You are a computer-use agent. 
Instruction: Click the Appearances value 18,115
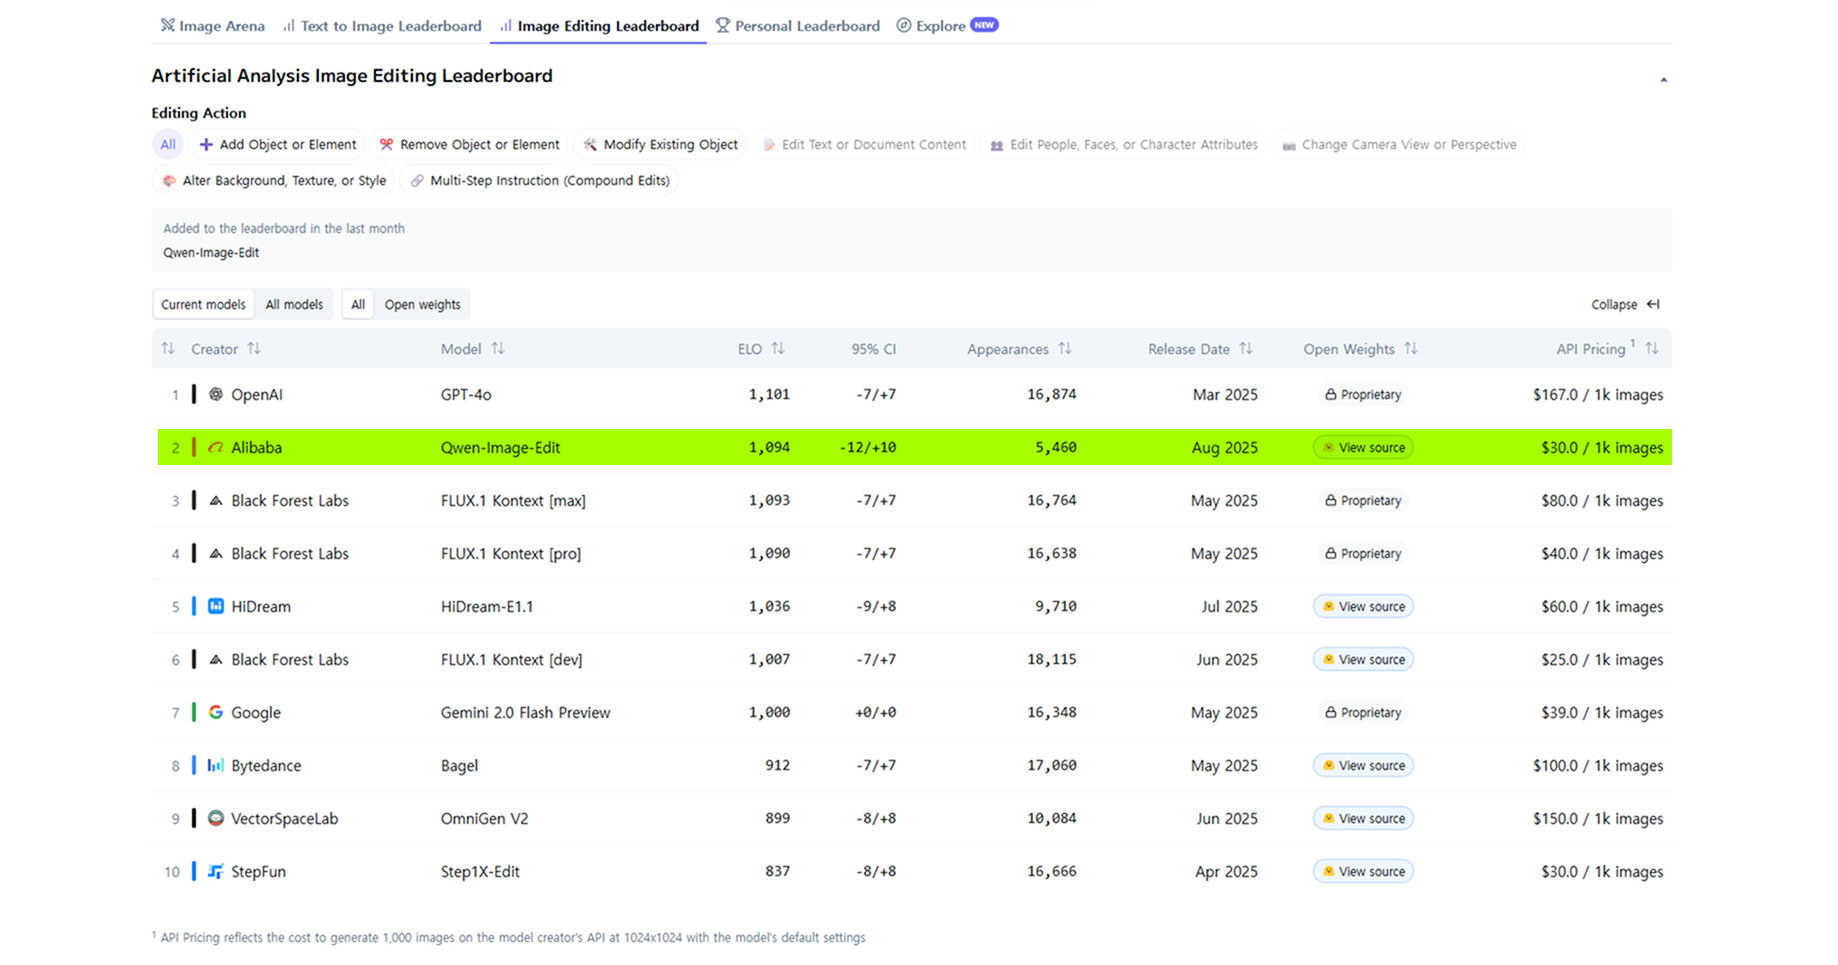tap(1051, 660)
